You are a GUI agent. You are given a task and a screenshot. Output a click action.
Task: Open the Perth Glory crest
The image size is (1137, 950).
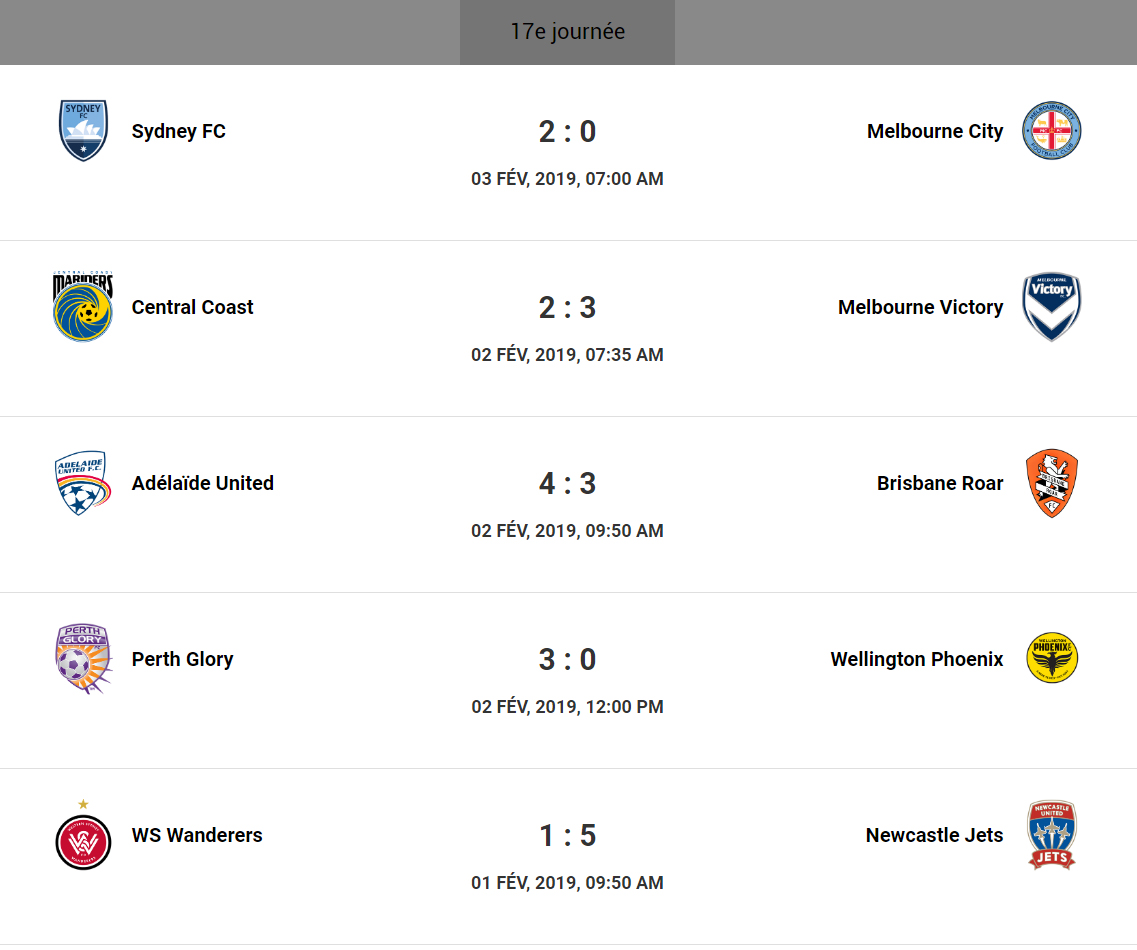click(83, 659)
